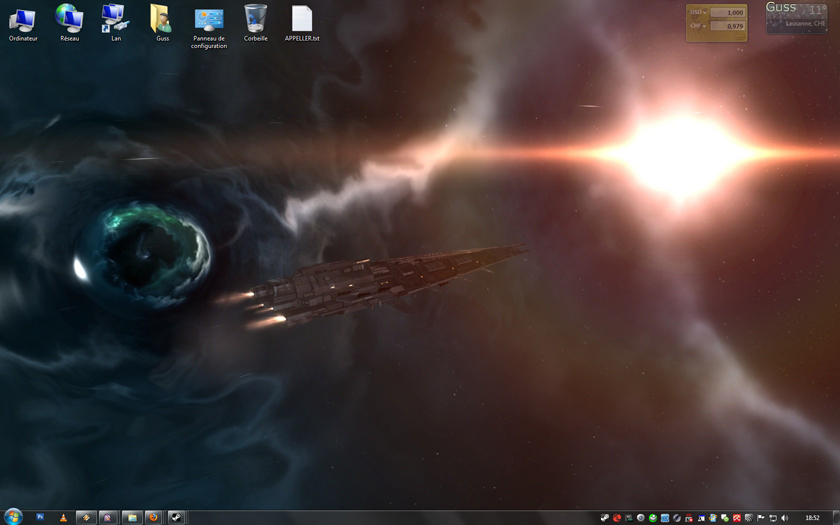Open Steam icon in system tray
This screenshot has height=525, width=840.
point(605,518)
